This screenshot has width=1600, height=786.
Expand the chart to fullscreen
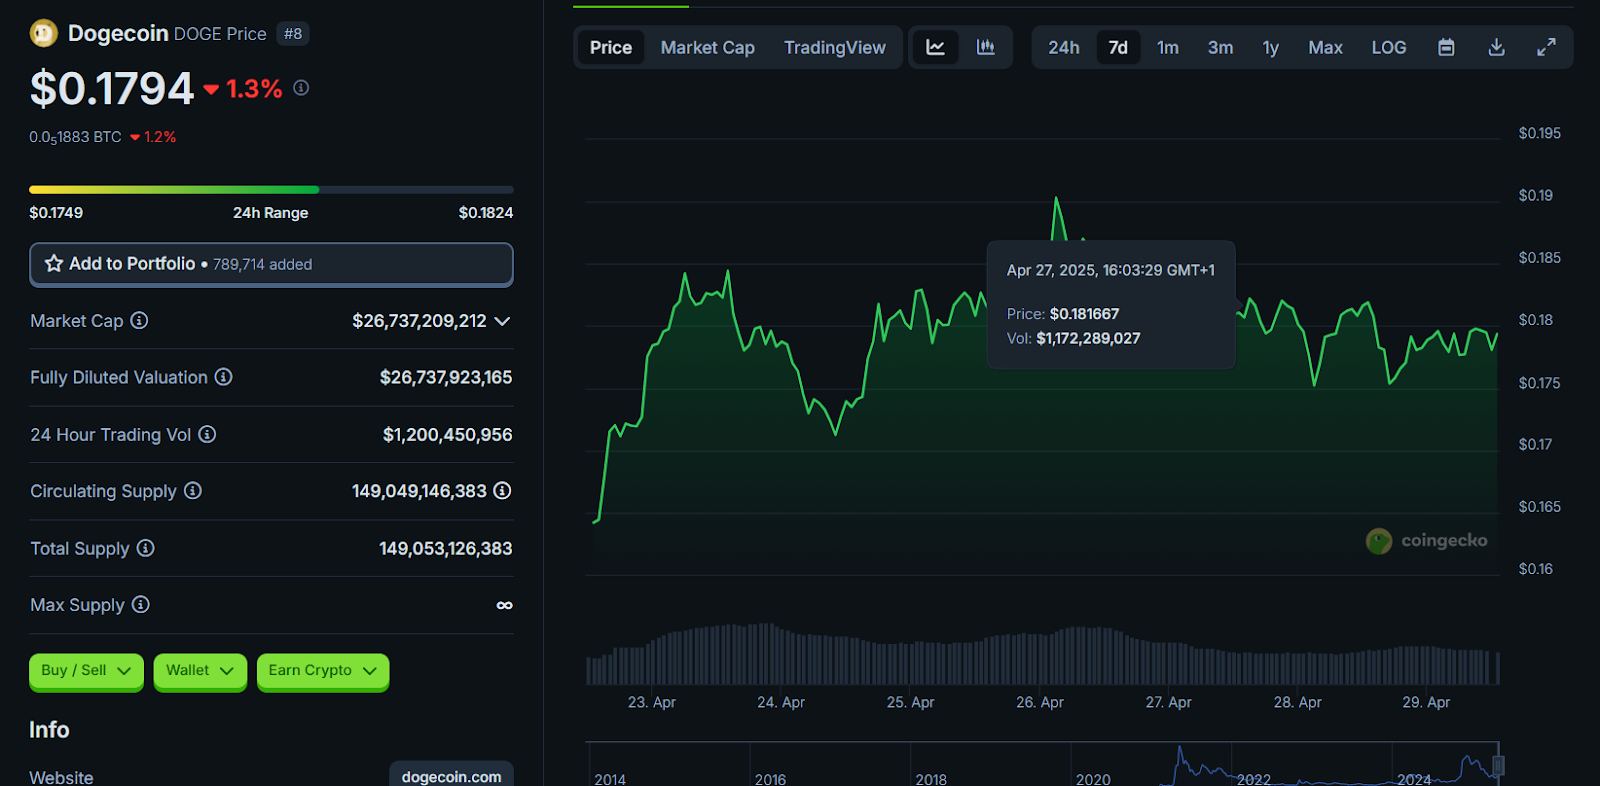1546,47
